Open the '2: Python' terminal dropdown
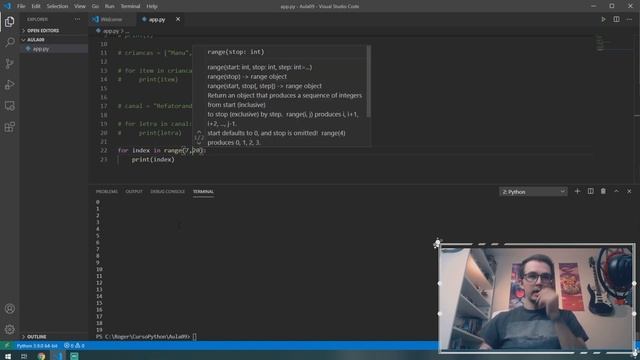The image size is (640, 360). click(x=533, y=192)
